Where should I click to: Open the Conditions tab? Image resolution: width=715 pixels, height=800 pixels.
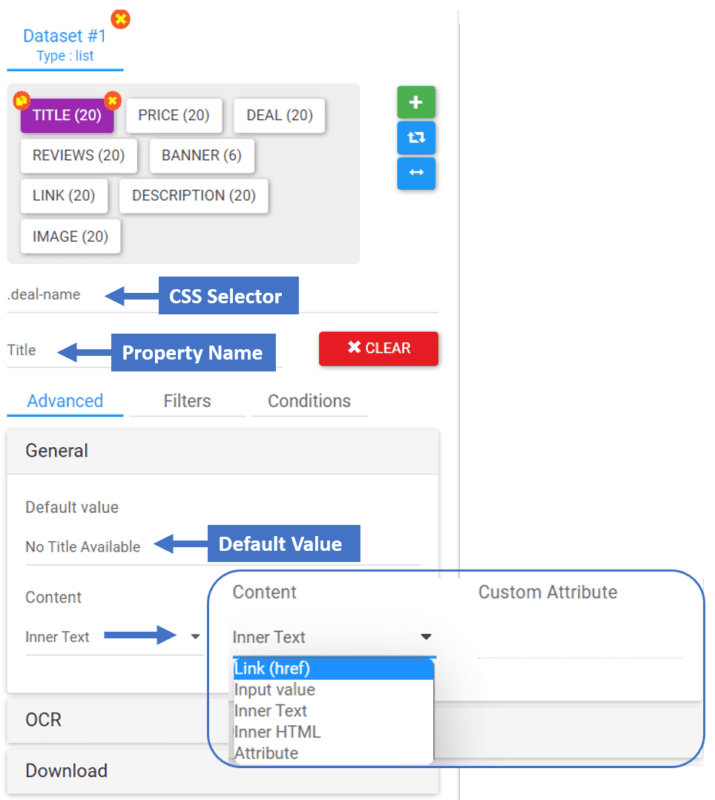click(309, 400)
